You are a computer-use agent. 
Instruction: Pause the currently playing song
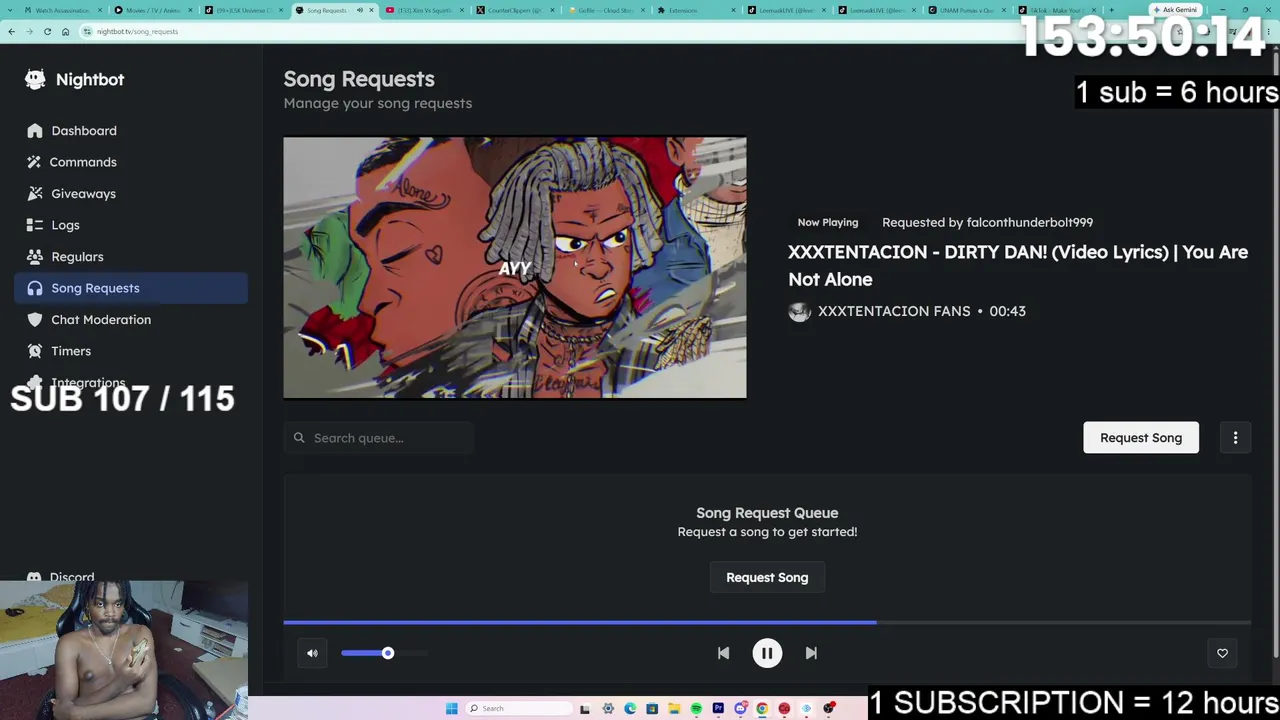tap(767, 653)
